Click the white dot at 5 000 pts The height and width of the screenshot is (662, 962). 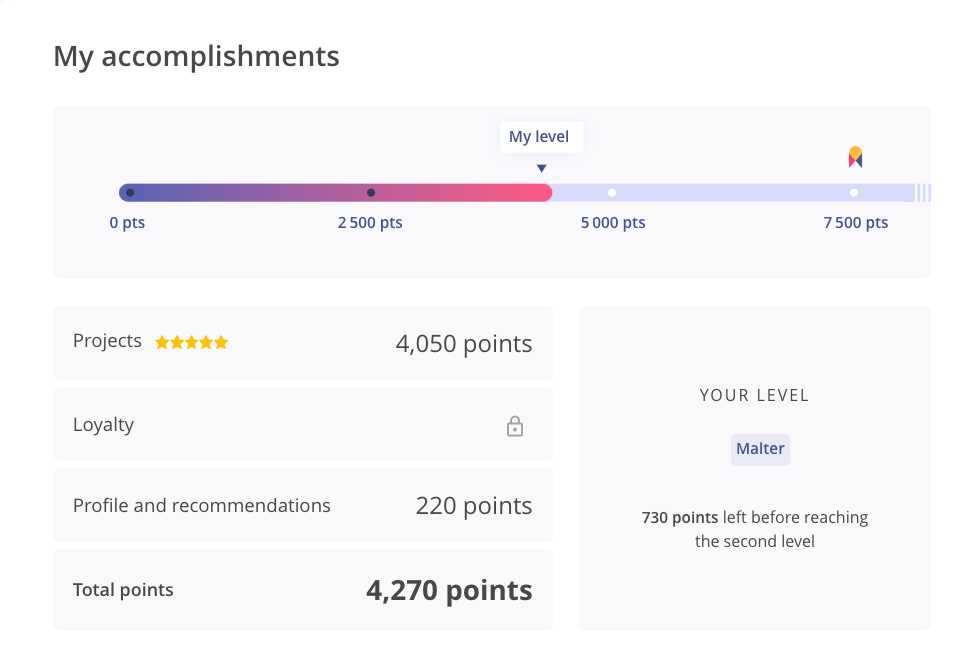tap(612, 193)
